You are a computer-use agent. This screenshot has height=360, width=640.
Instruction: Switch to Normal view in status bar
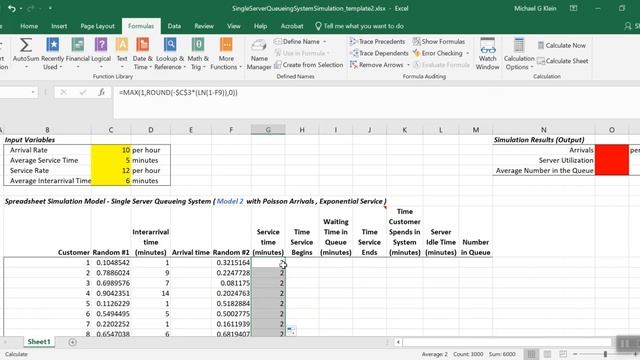(531, 354)
